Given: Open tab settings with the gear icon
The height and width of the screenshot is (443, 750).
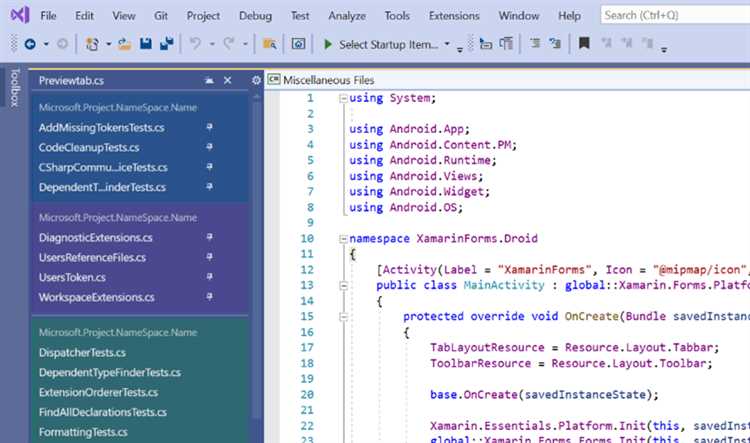Looking at the screenshot, I should coord(256,80).
